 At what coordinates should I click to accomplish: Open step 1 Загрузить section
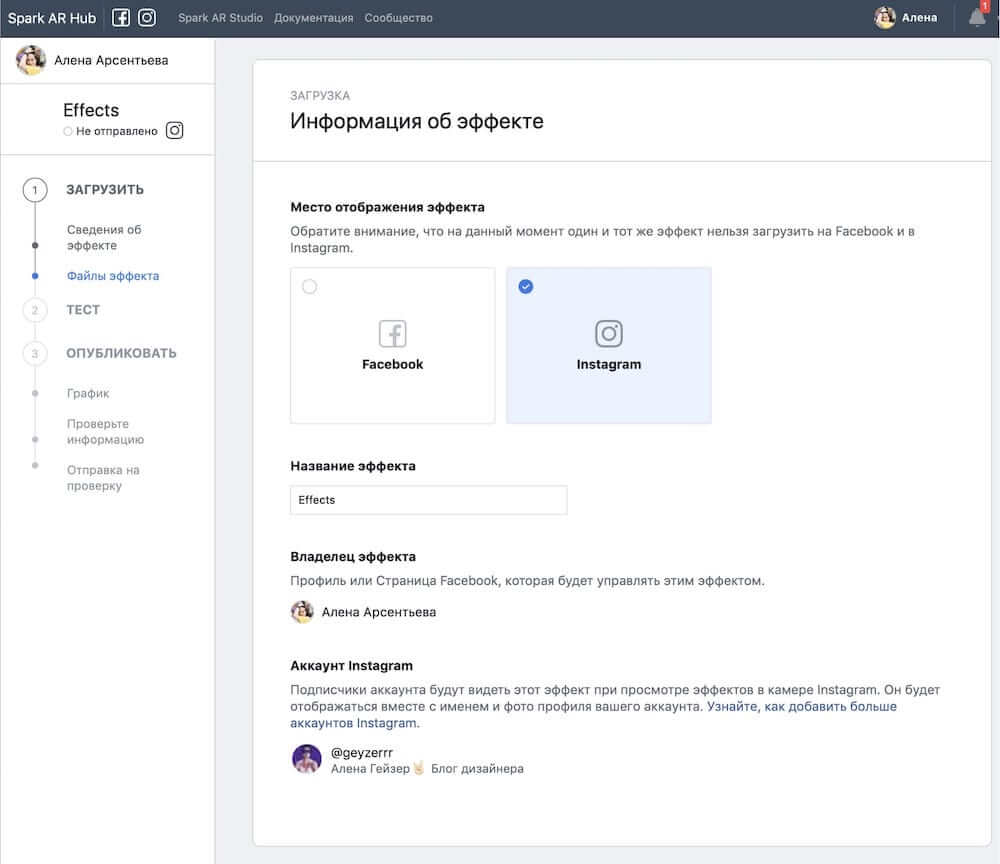point(105,190)
